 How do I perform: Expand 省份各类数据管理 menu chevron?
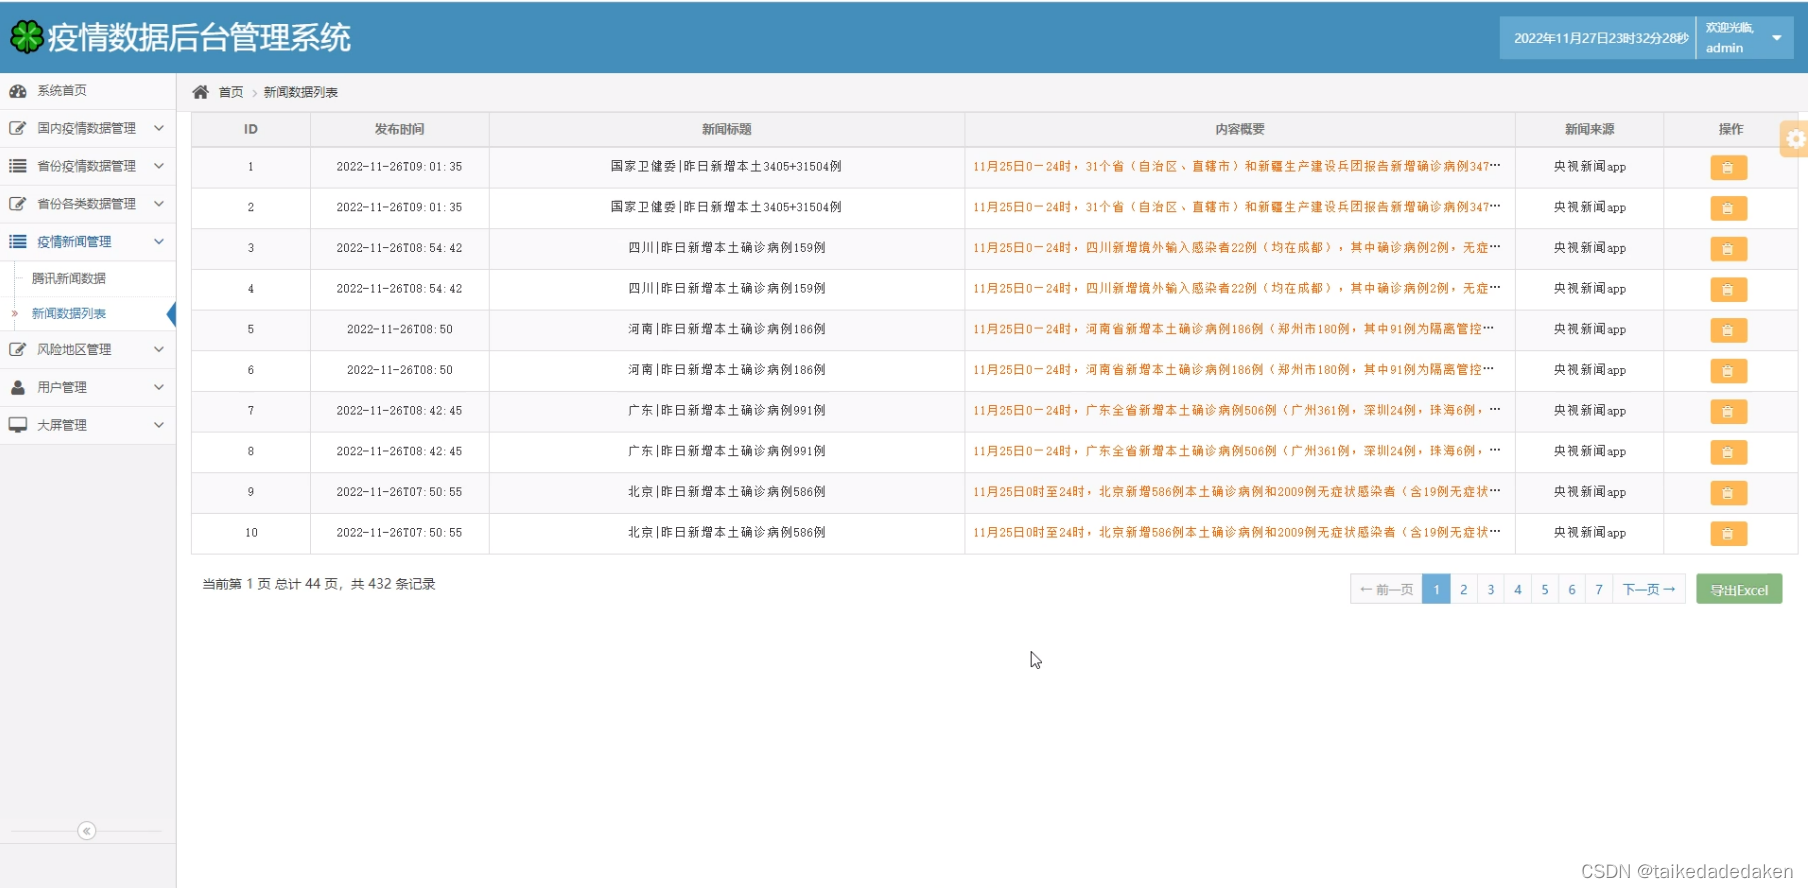[x=159, y=204]
